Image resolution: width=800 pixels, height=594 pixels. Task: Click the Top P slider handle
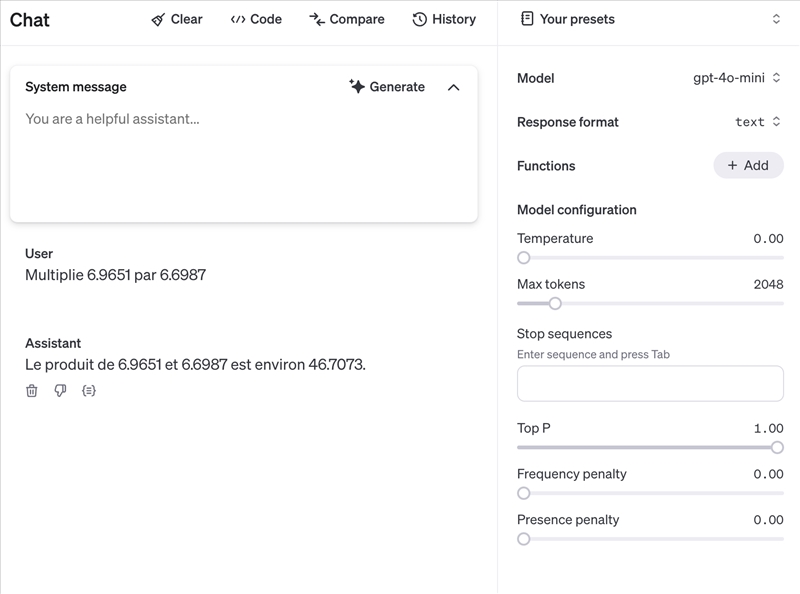777,448
